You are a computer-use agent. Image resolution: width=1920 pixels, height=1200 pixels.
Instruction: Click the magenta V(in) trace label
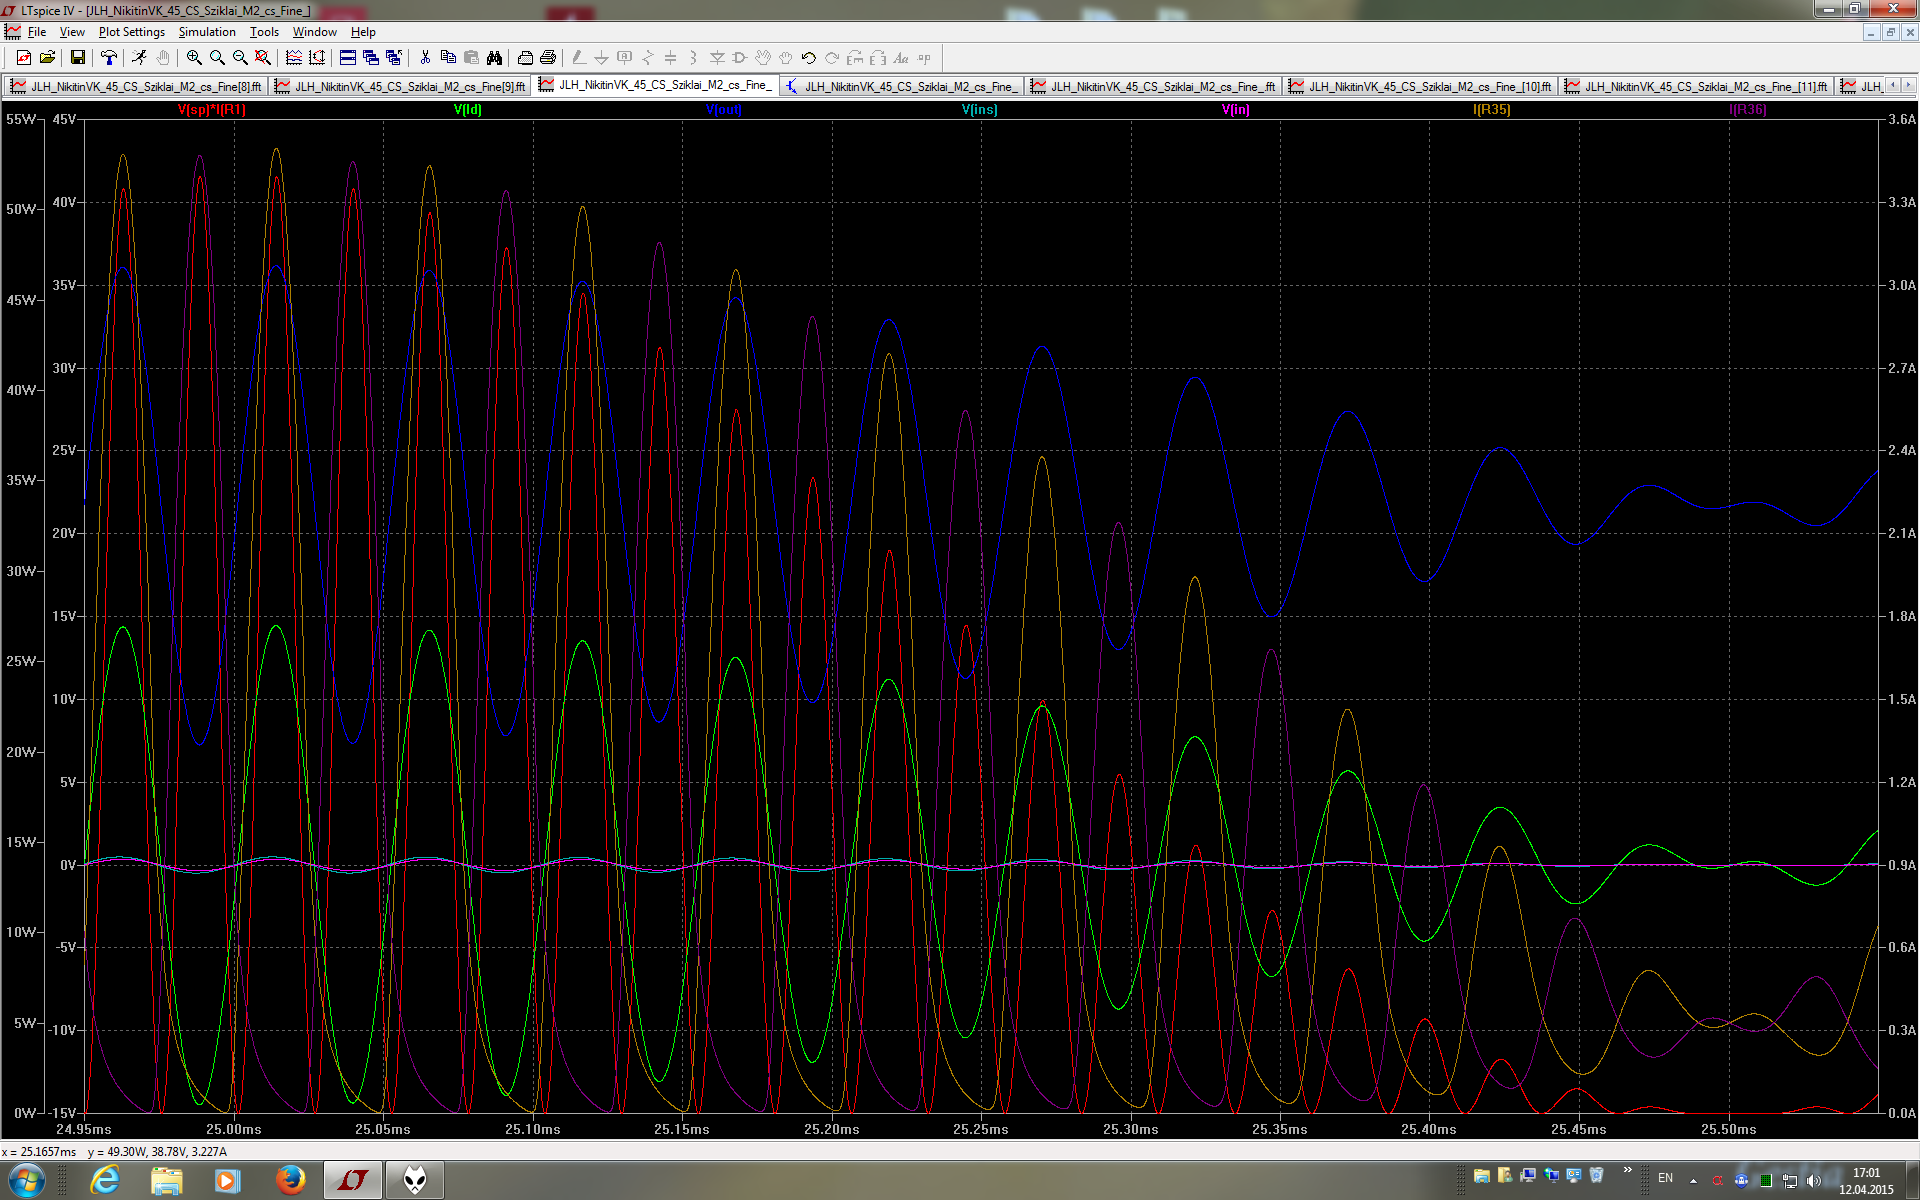(1236, 109)
